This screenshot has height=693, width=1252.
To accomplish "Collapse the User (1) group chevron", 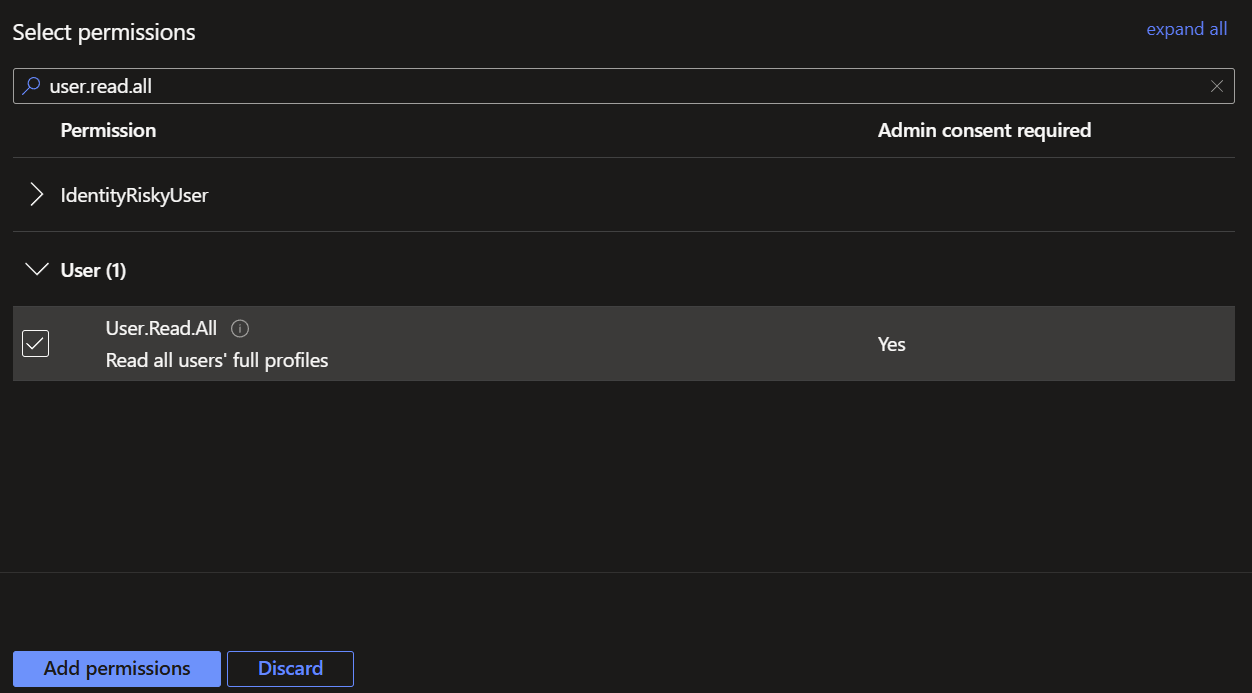I will pos(37,270).
